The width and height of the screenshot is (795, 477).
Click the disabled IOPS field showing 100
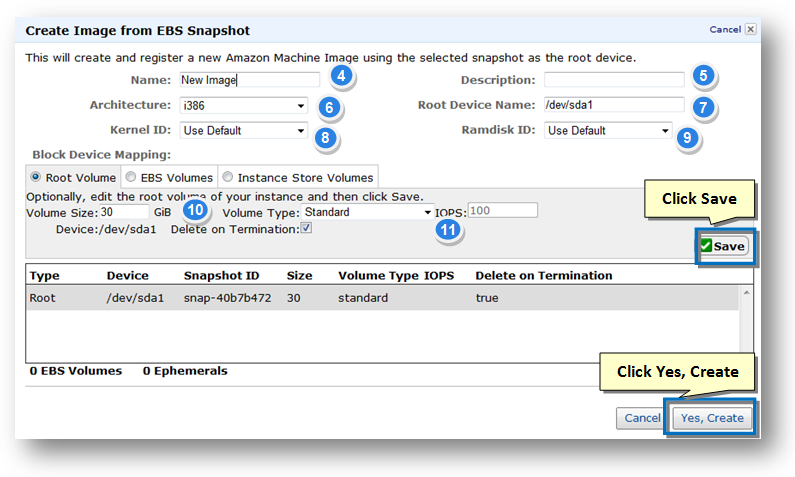point(502,210)
